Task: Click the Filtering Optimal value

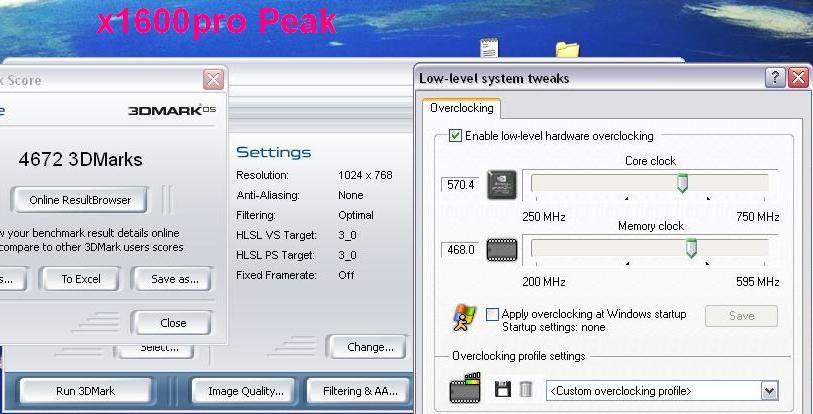Action: 356,215
